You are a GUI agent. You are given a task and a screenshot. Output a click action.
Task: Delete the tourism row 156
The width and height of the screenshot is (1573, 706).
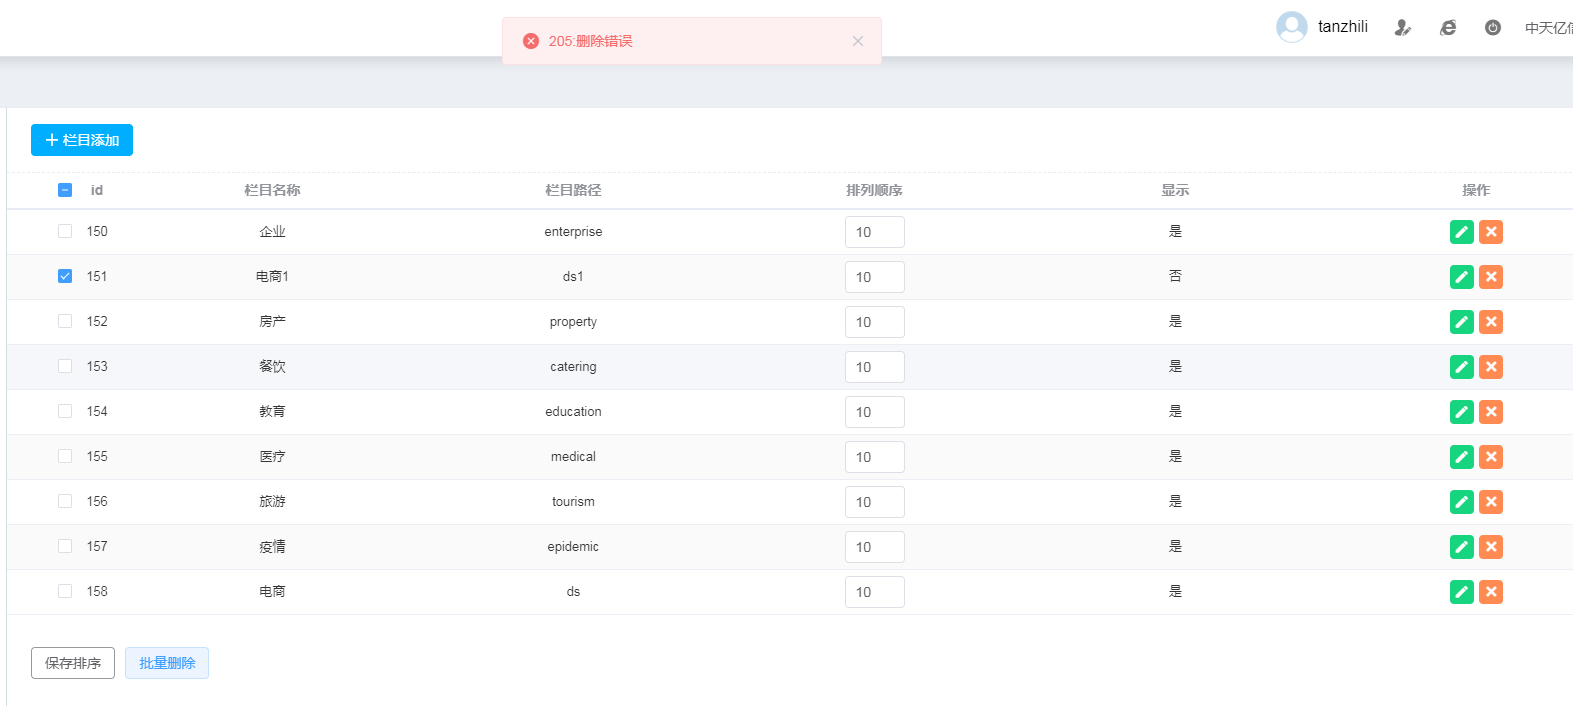pyautogui.click(x=1491, y=502)
